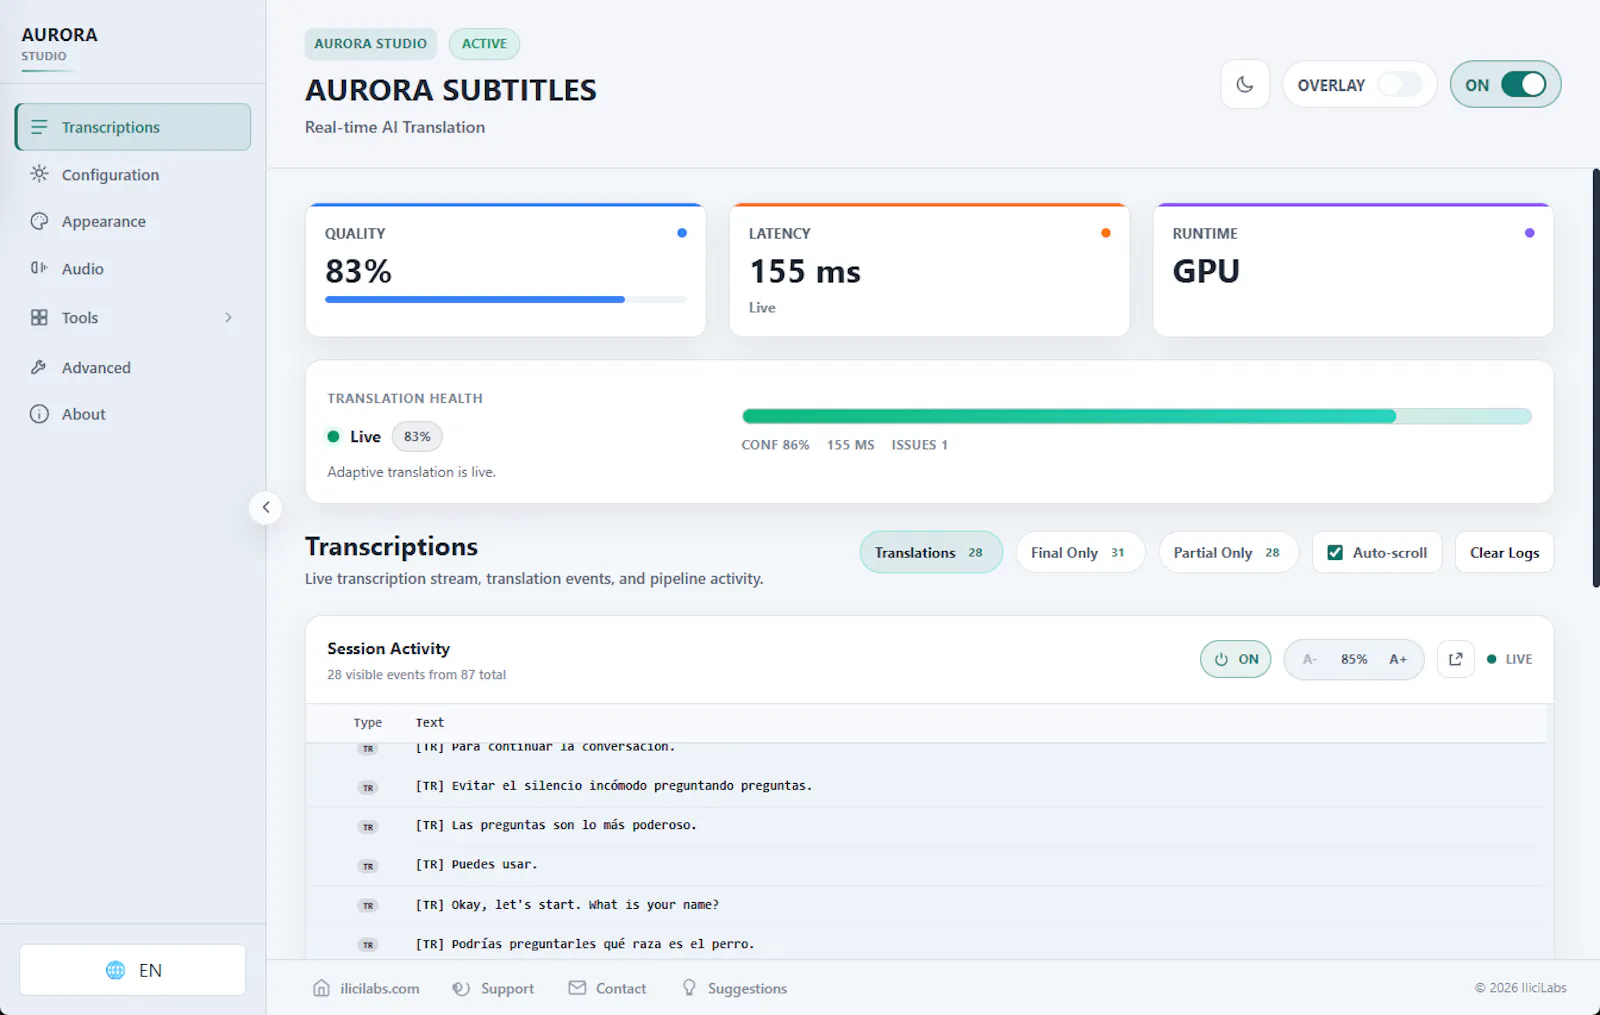Image resolution: width=1600 pixels, height=1015 pixels.
Task: Click the green LIVE status dot in Session Activity
Action: pyautogui.click(x=1492, y=659)
